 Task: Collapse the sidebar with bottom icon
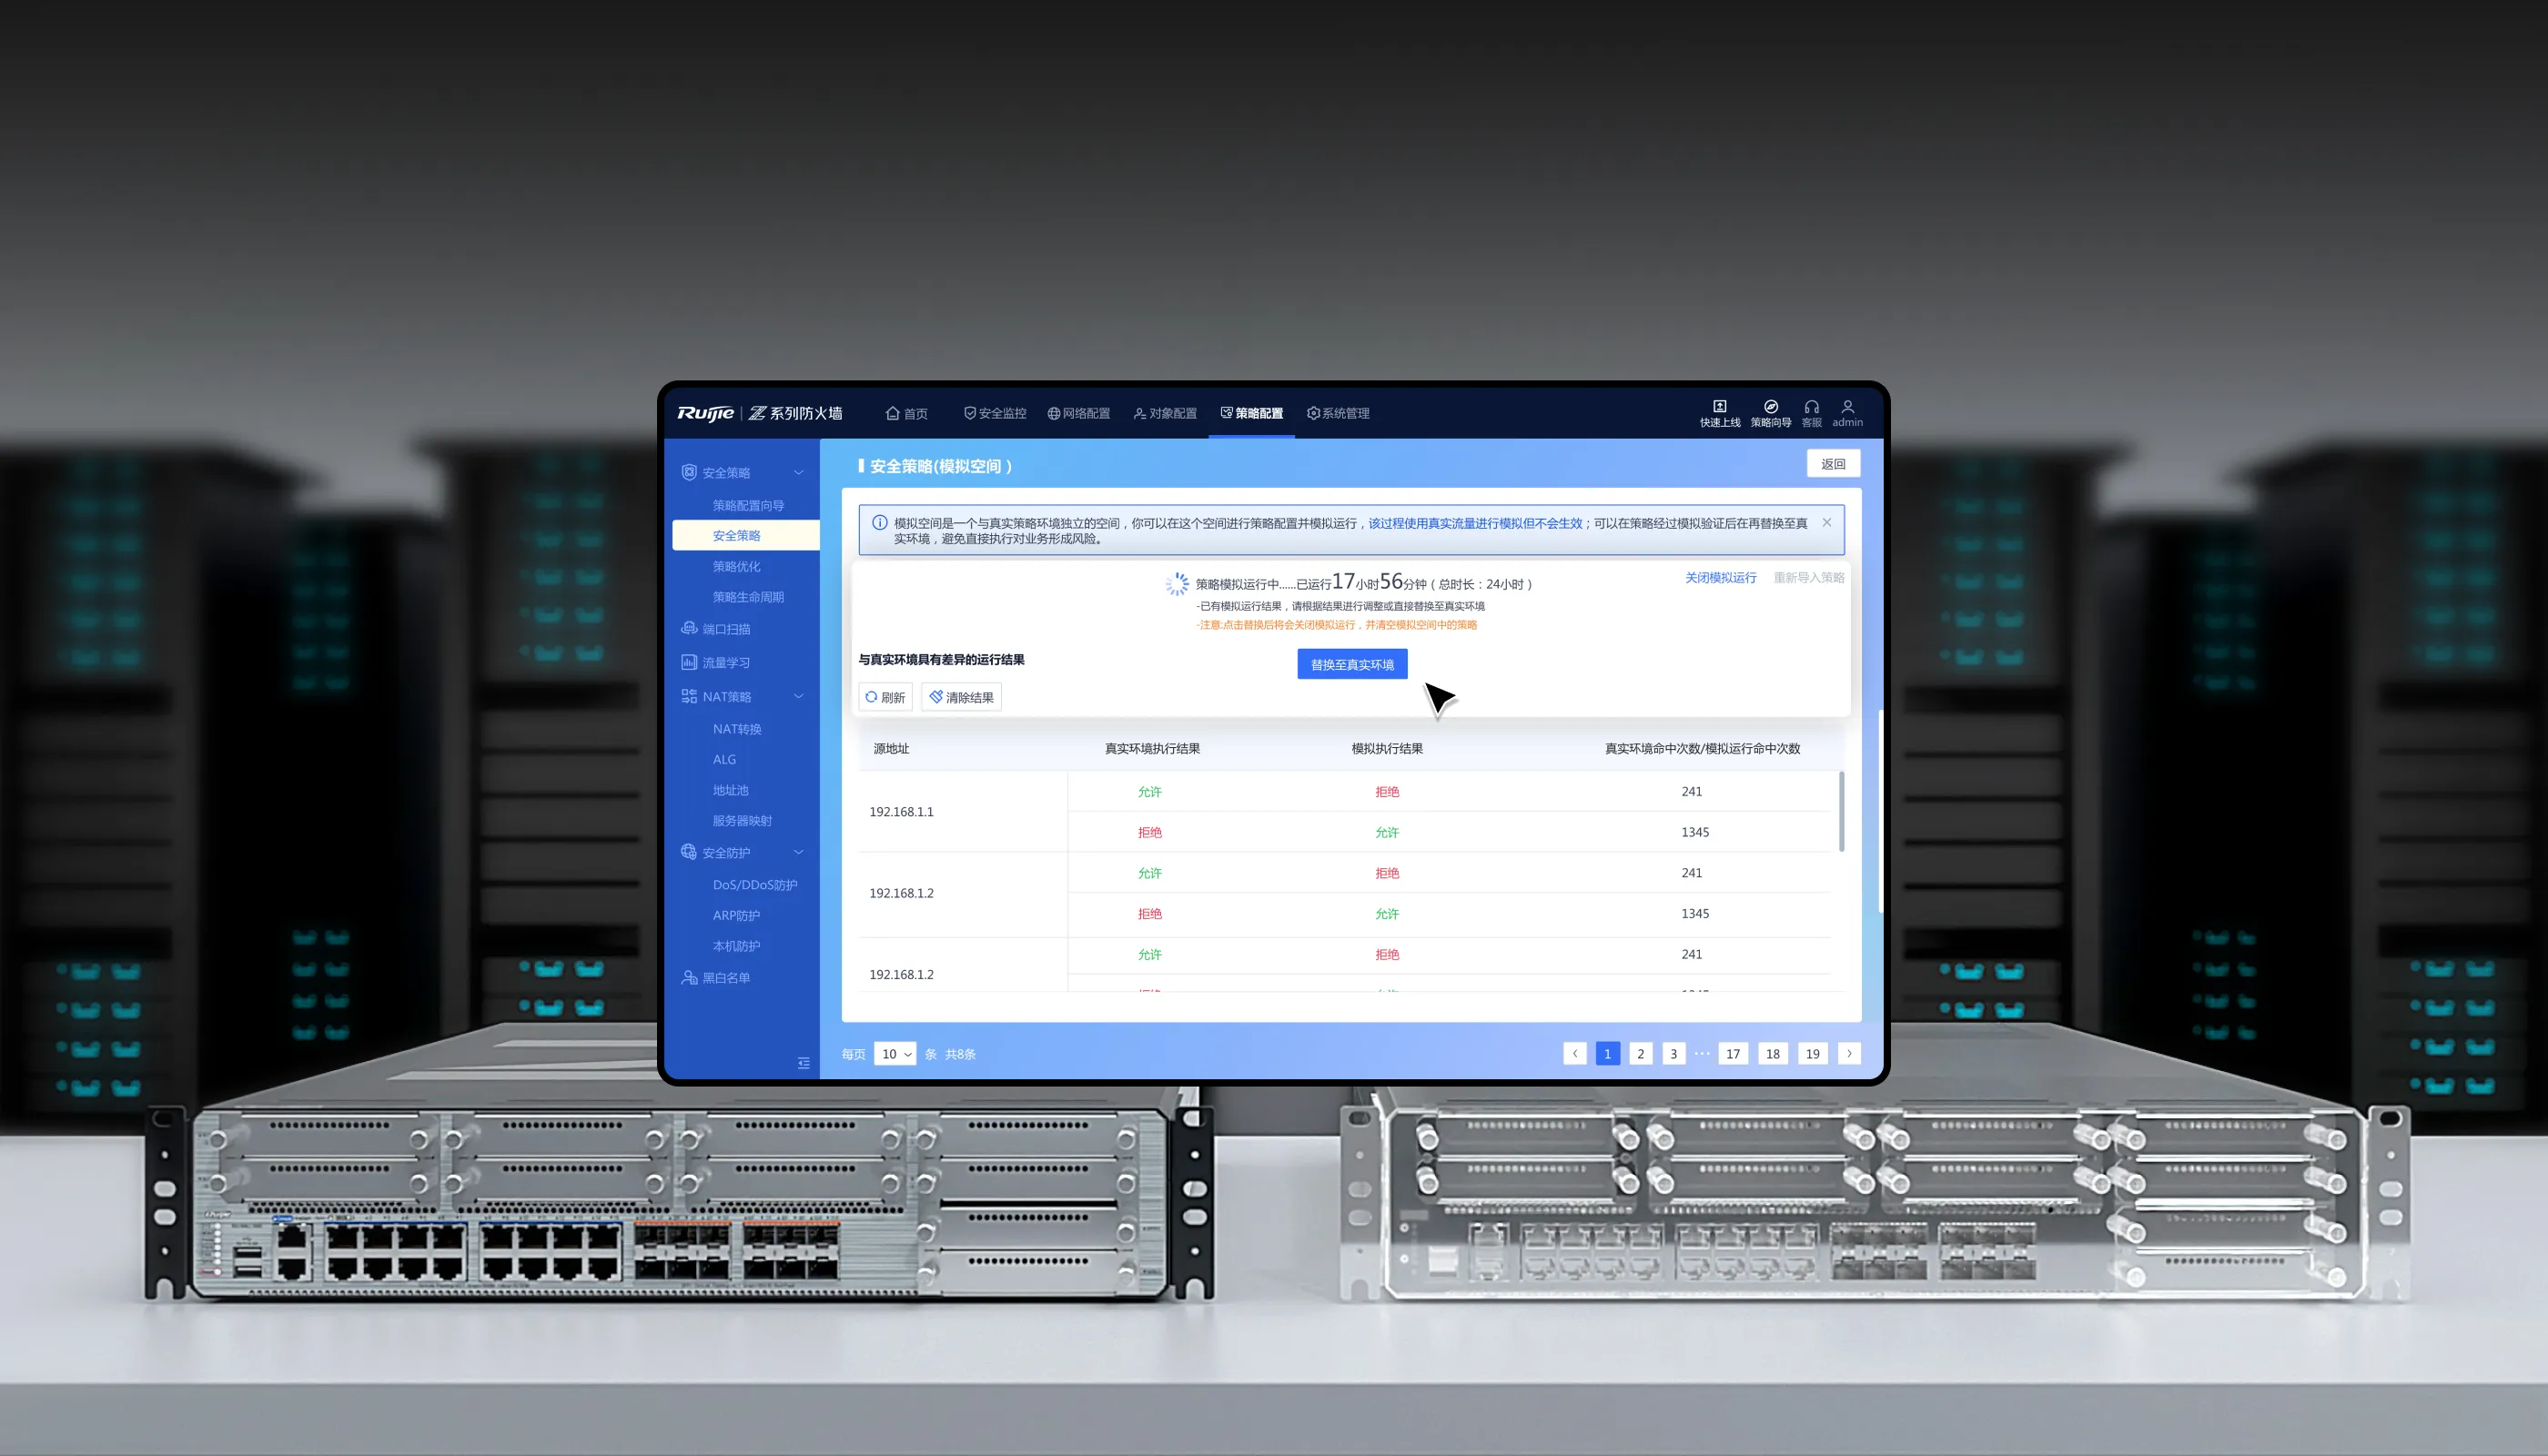pos(803,1063)
